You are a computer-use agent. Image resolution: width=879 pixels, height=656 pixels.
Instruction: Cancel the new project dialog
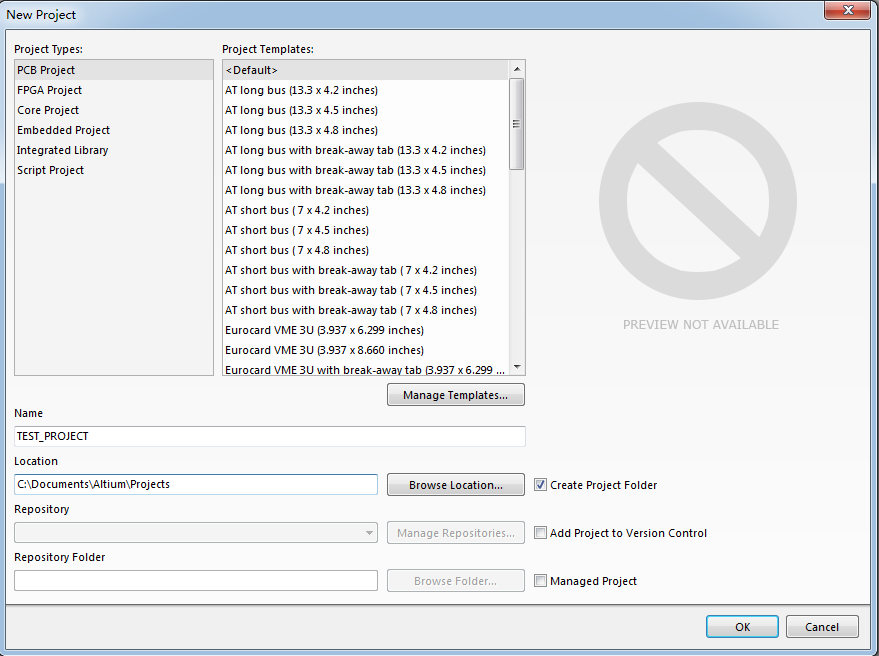click(821, 627)
